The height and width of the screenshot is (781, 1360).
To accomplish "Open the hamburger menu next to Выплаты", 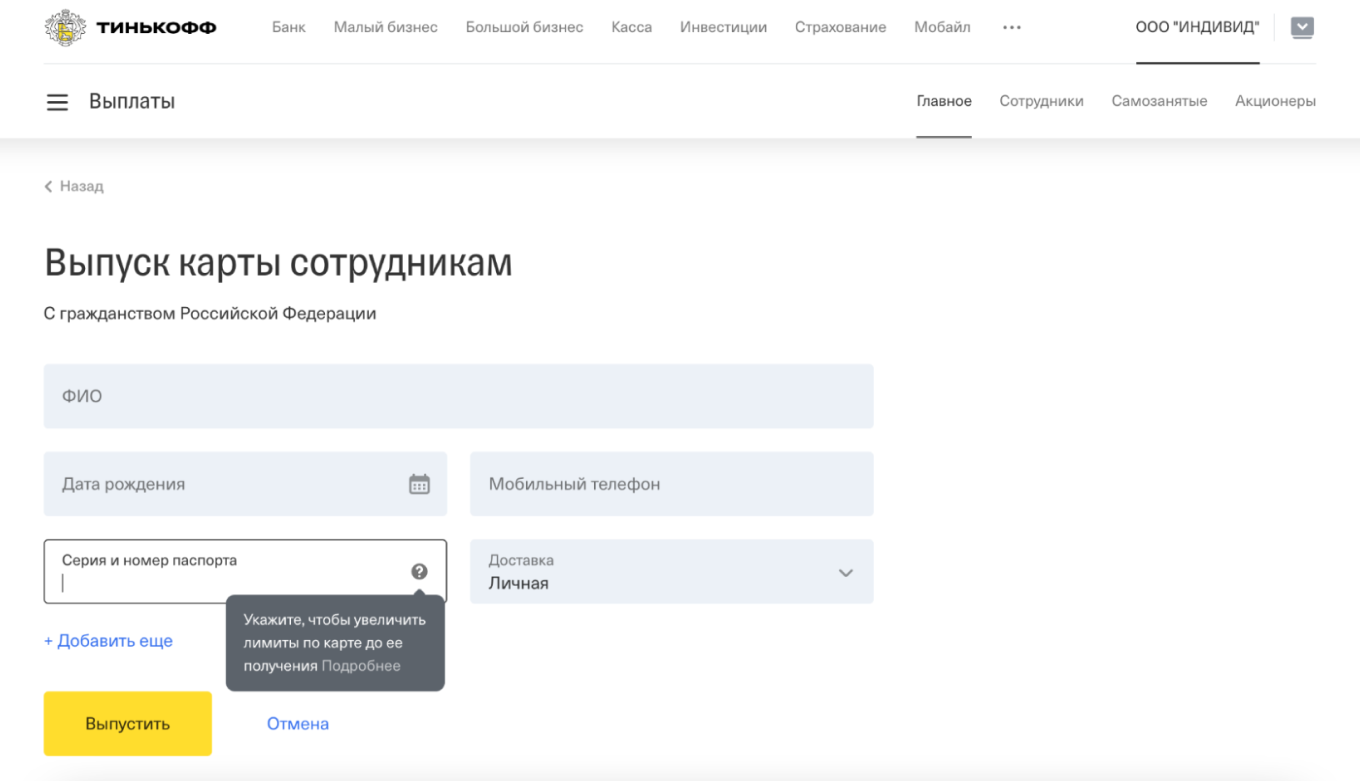I will click(x=57, y=101).
